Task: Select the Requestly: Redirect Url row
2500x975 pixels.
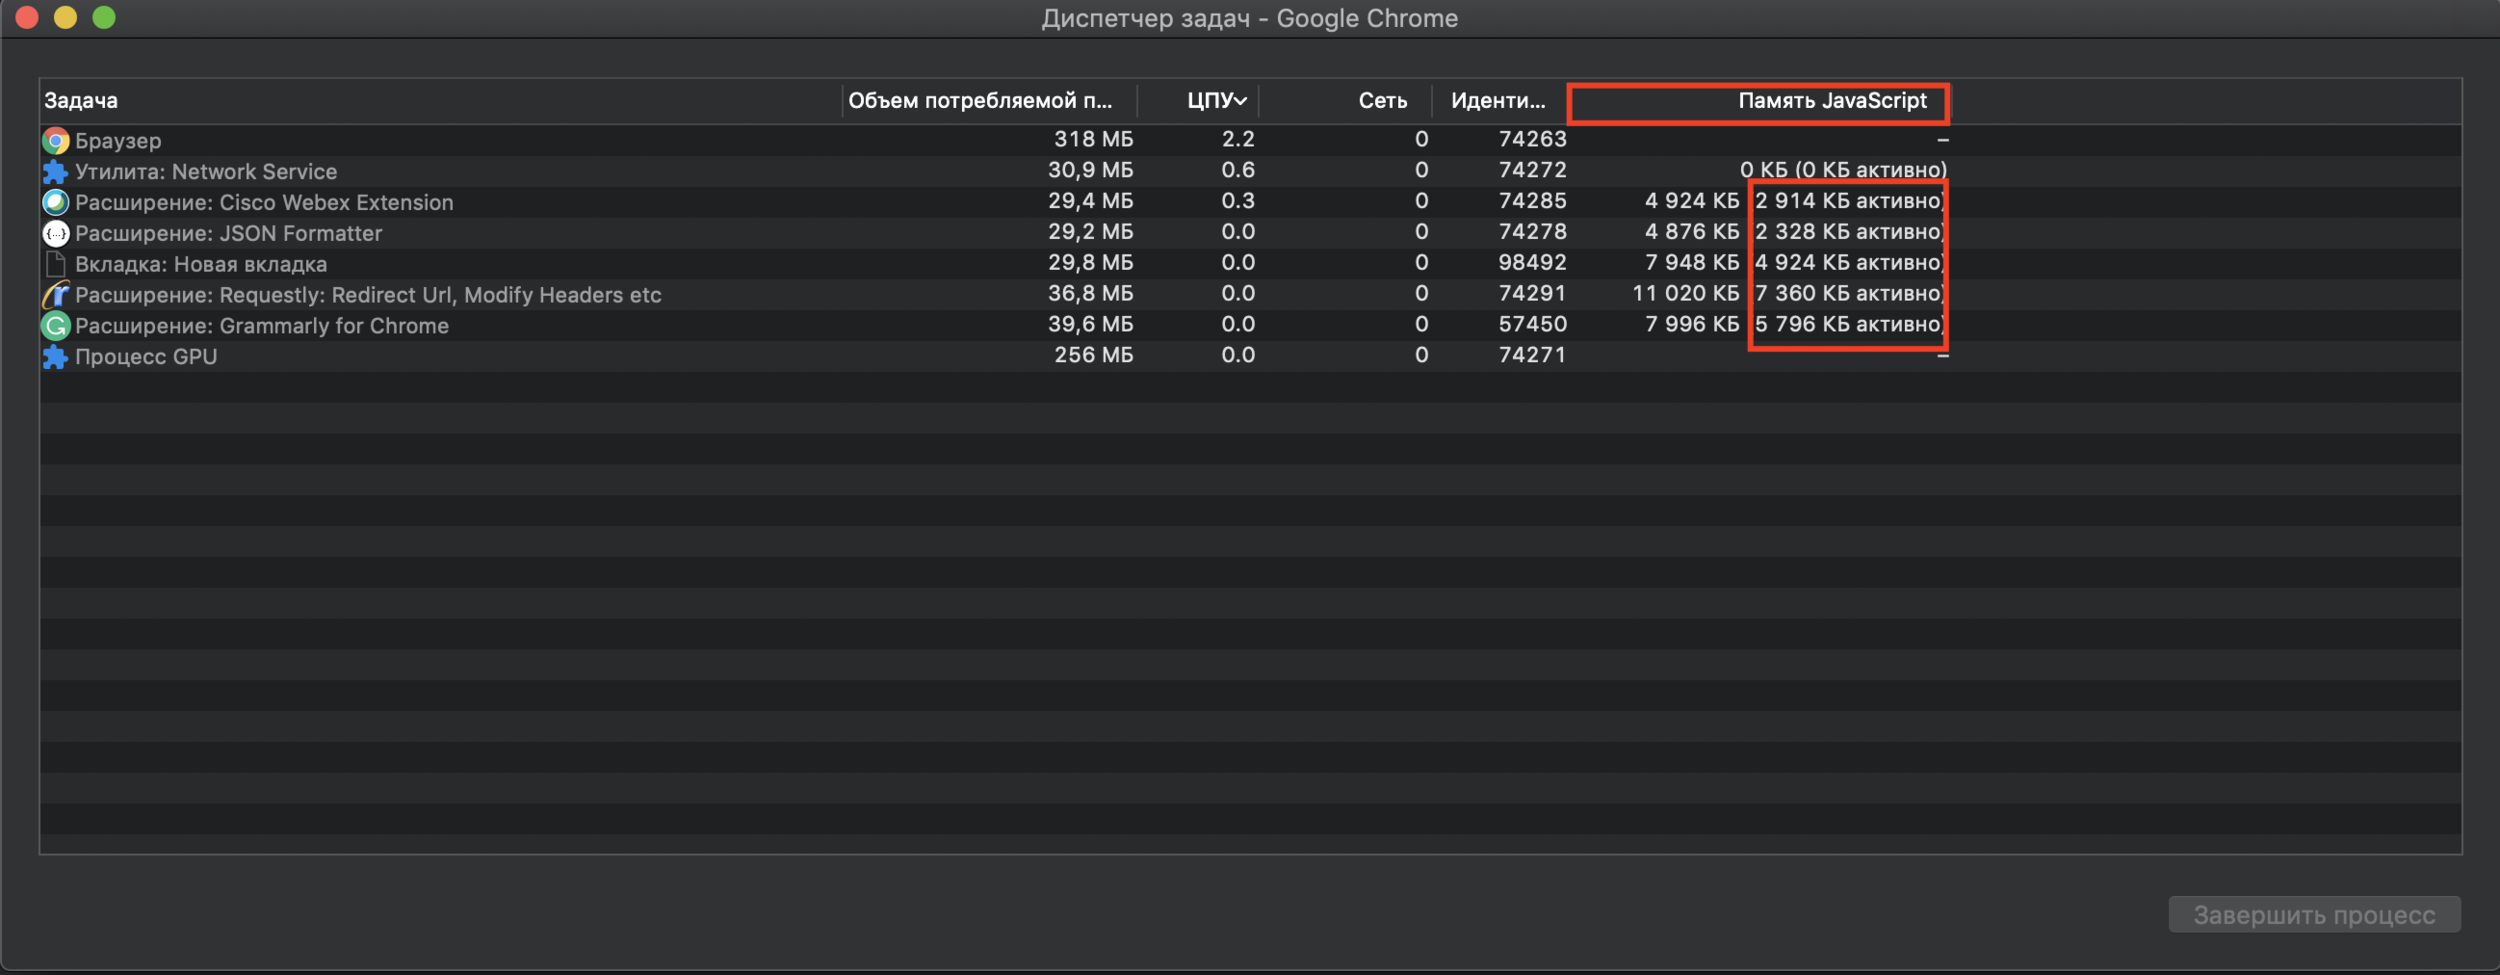Action: 1250,295
